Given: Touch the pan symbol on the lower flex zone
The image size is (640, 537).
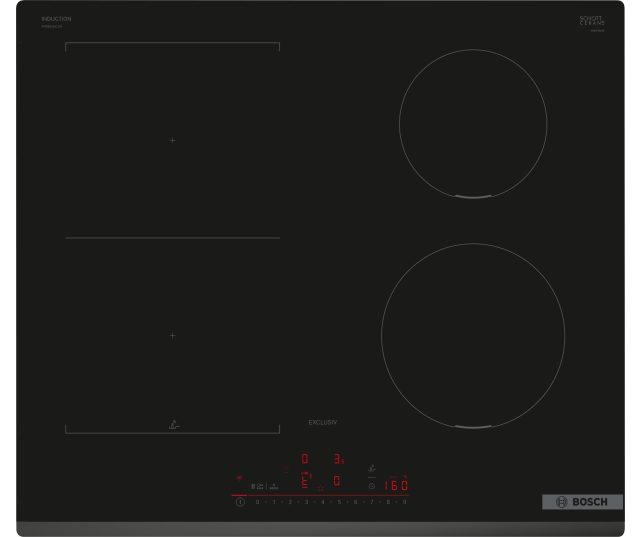Looking at the screenshot, I should 173,423.
